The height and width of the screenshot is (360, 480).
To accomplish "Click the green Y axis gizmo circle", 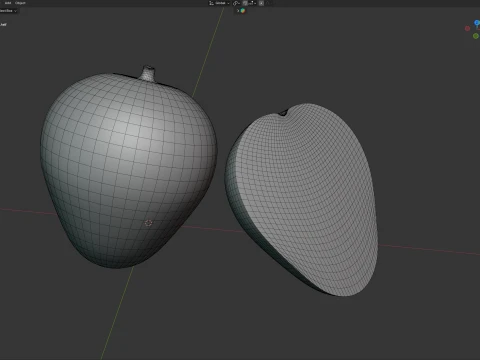I will (x=476, y=36).
